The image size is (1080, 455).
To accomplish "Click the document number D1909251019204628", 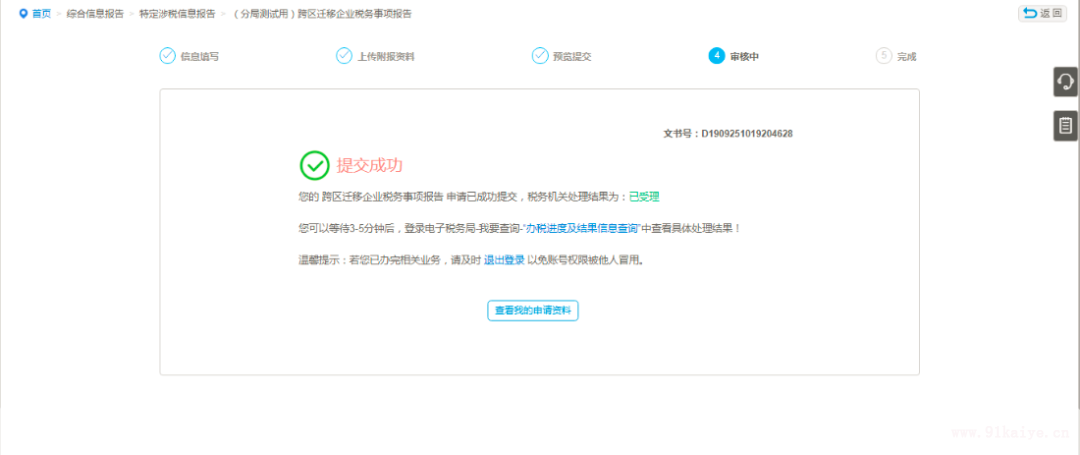I will click(x=746, y=133).
